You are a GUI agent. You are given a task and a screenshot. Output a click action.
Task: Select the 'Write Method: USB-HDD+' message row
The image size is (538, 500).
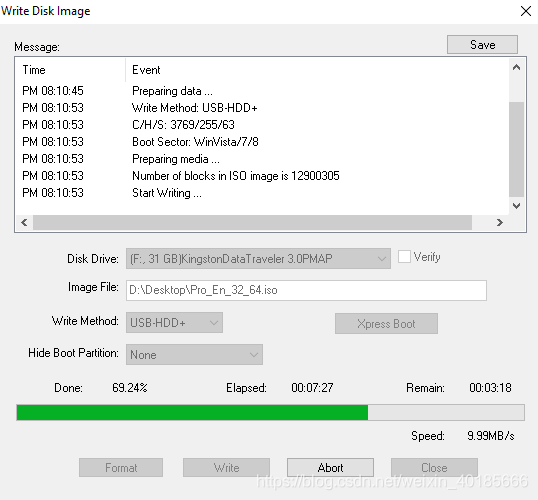262,108
